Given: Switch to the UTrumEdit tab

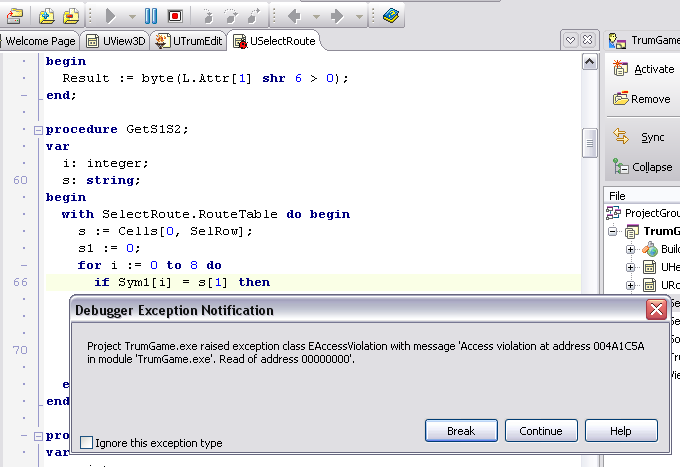Looking at the screenshot, I should point(190,41).
